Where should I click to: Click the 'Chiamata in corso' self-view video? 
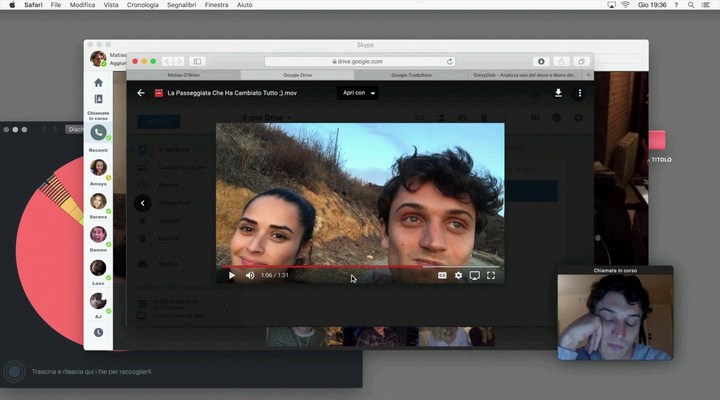[615, 317]
